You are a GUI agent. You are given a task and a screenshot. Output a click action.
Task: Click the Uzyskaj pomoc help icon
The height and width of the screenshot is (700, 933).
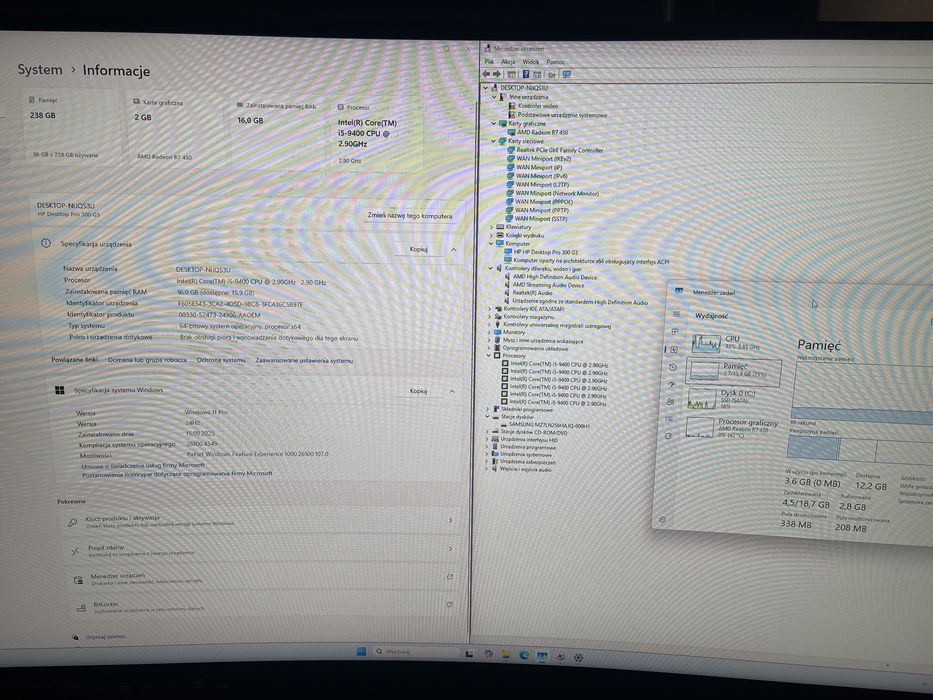(x=76, y=637)
